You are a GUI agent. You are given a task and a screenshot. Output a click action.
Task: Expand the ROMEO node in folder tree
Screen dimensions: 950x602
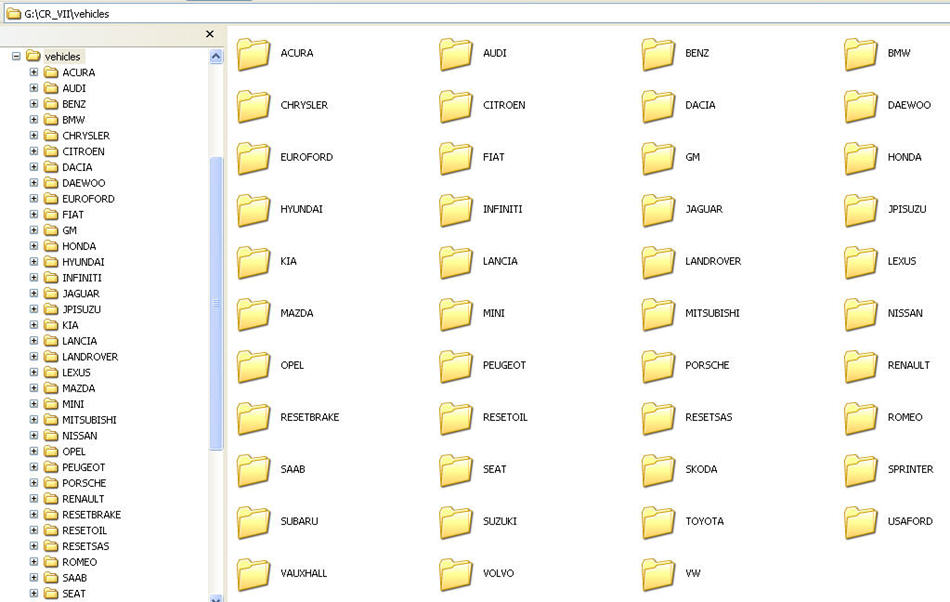click(34, 561)
